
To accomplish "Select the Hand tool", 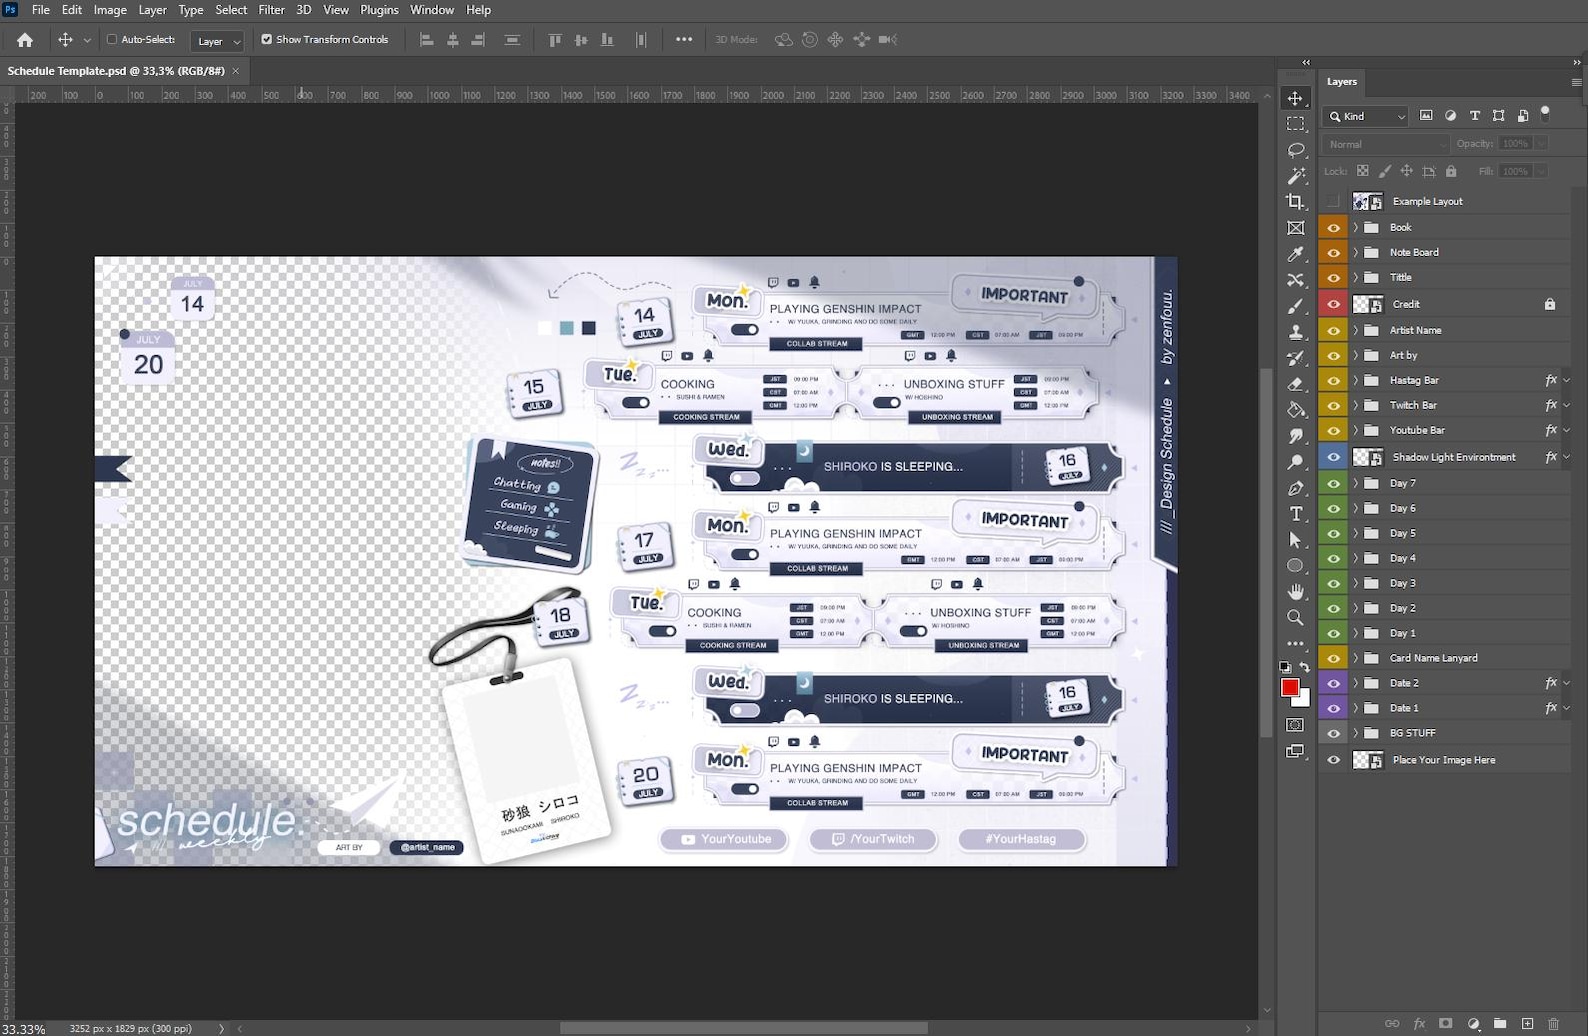I will coord(1296,592).
